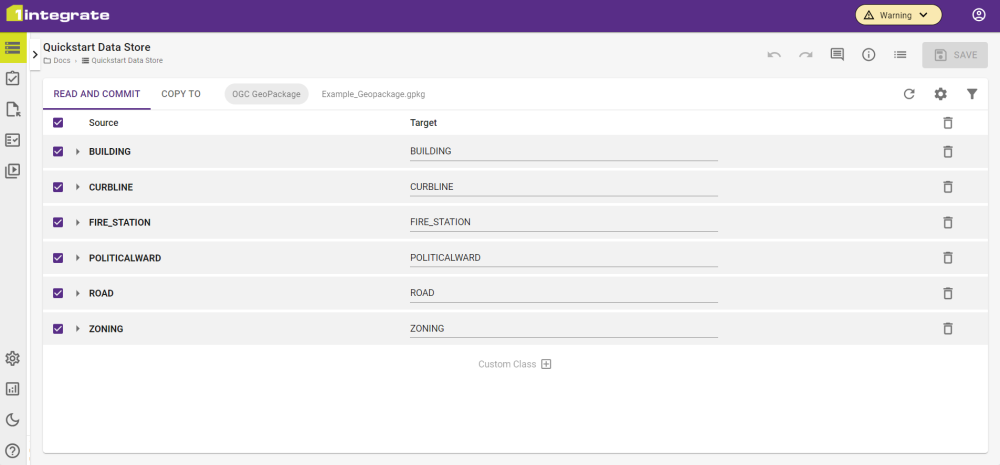The image size is (1000, 465).
Task: Delete the CURBLINE class row
Action: 948,187
